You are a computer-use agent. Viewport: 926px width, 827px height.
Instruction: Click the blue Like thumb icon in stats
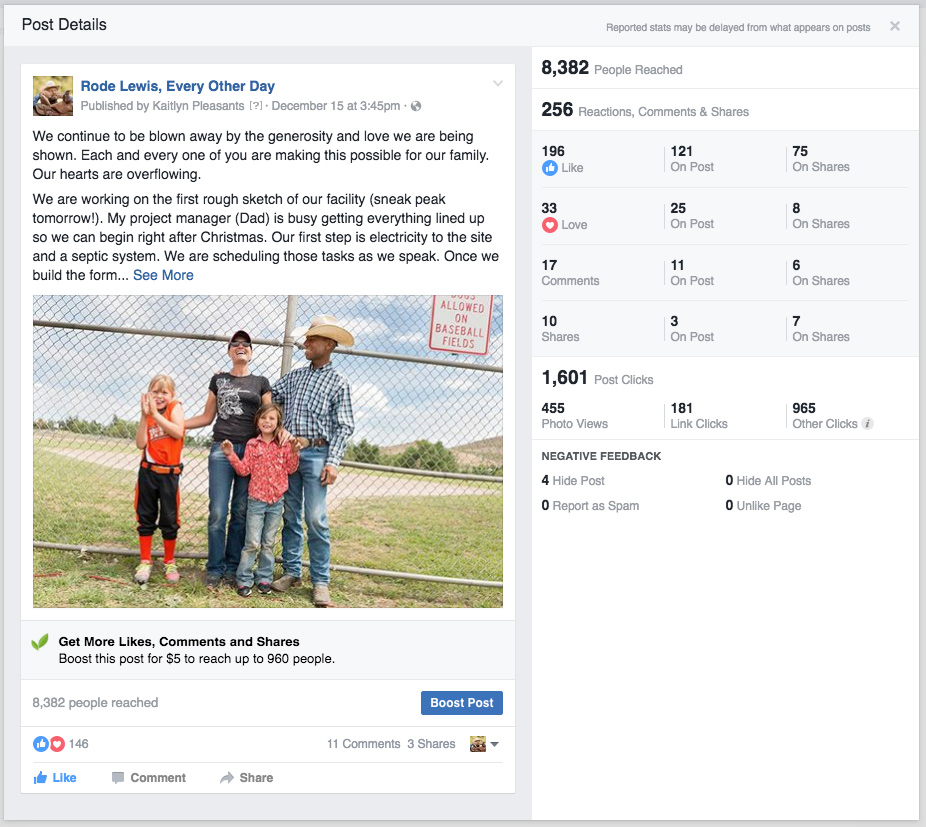(x=549, y=168)
